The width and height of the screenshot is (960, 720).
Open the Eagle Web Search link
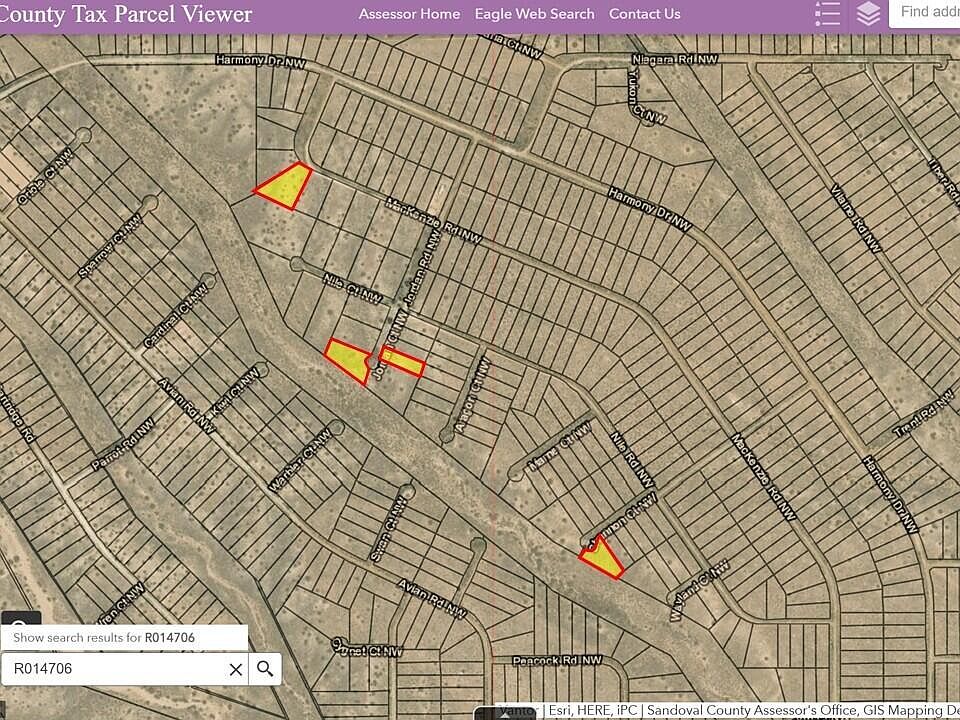tap(534, 14)
